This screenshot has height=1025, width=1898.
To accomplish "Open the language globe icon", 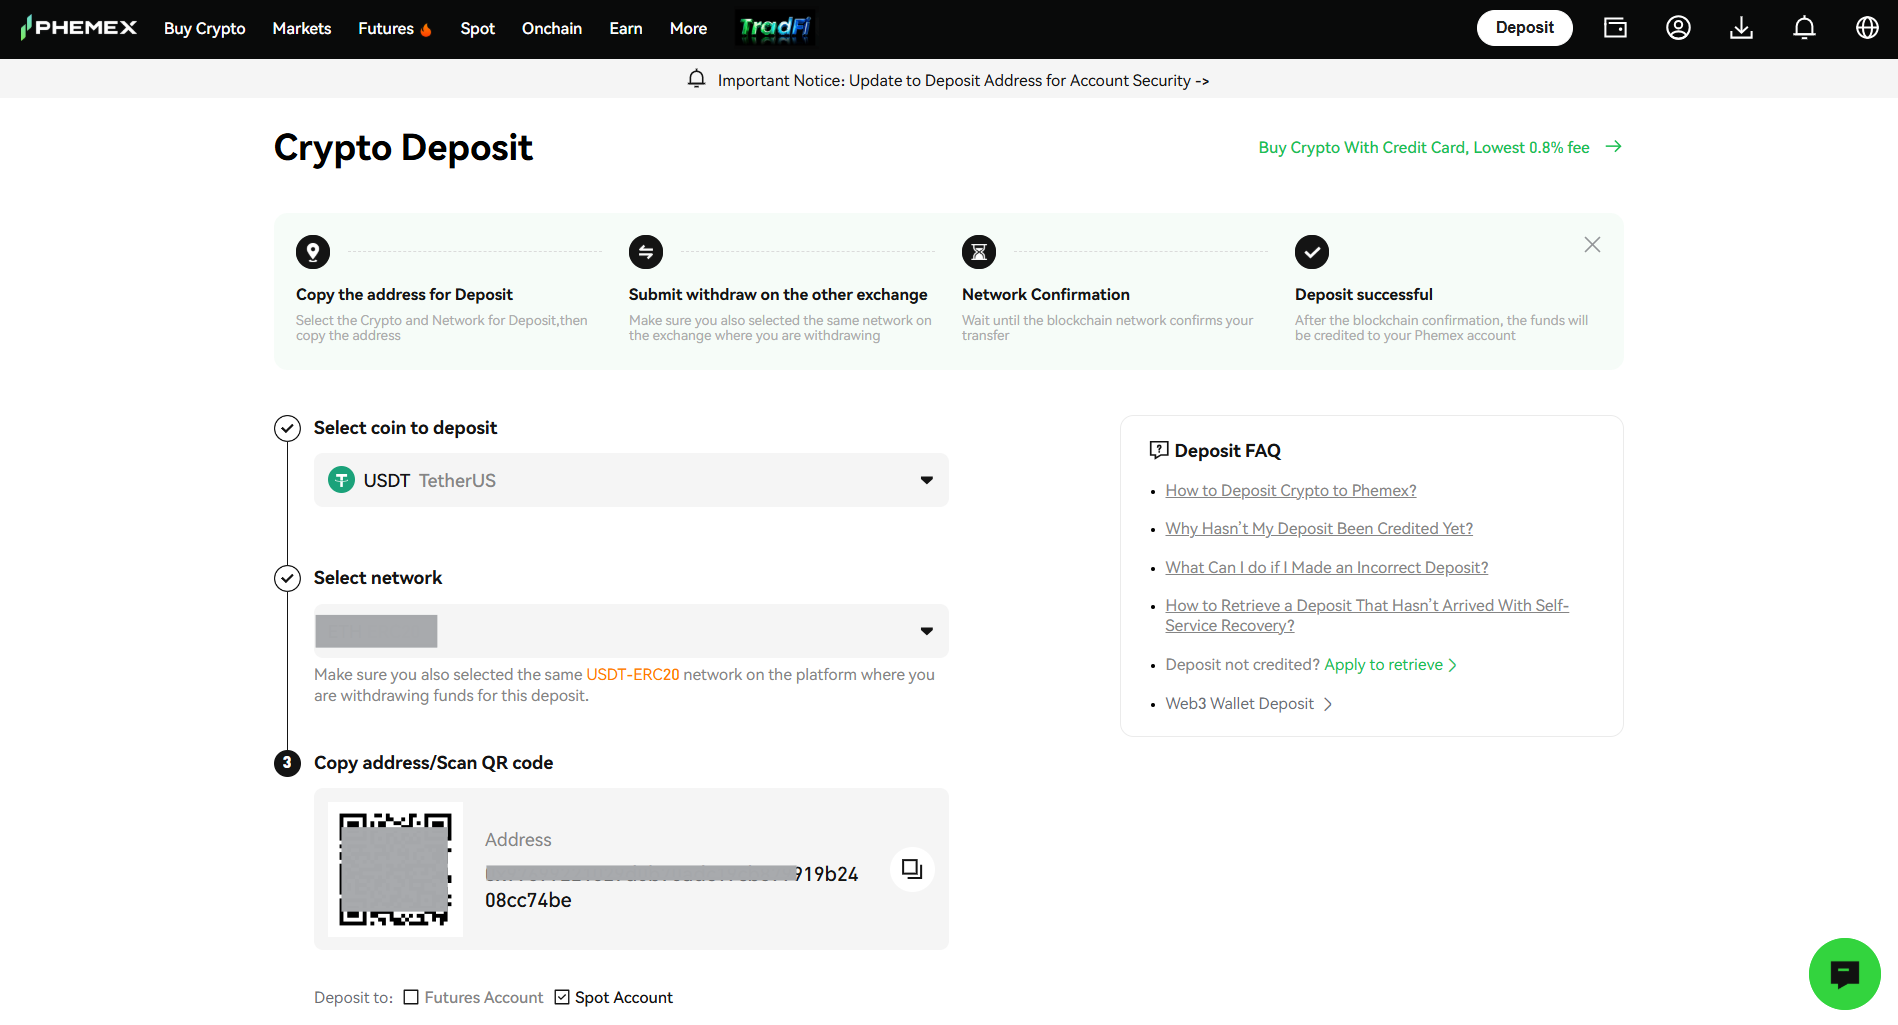I will click(1867, 28).
